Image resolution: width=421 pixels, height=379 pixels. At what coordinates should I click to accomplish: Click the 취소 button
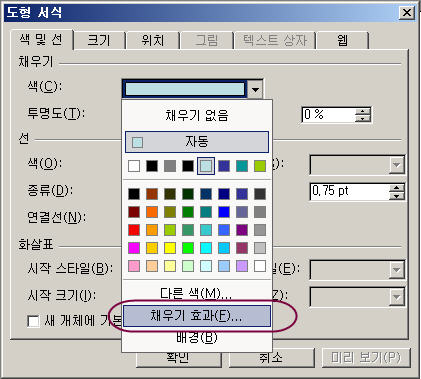271,358
